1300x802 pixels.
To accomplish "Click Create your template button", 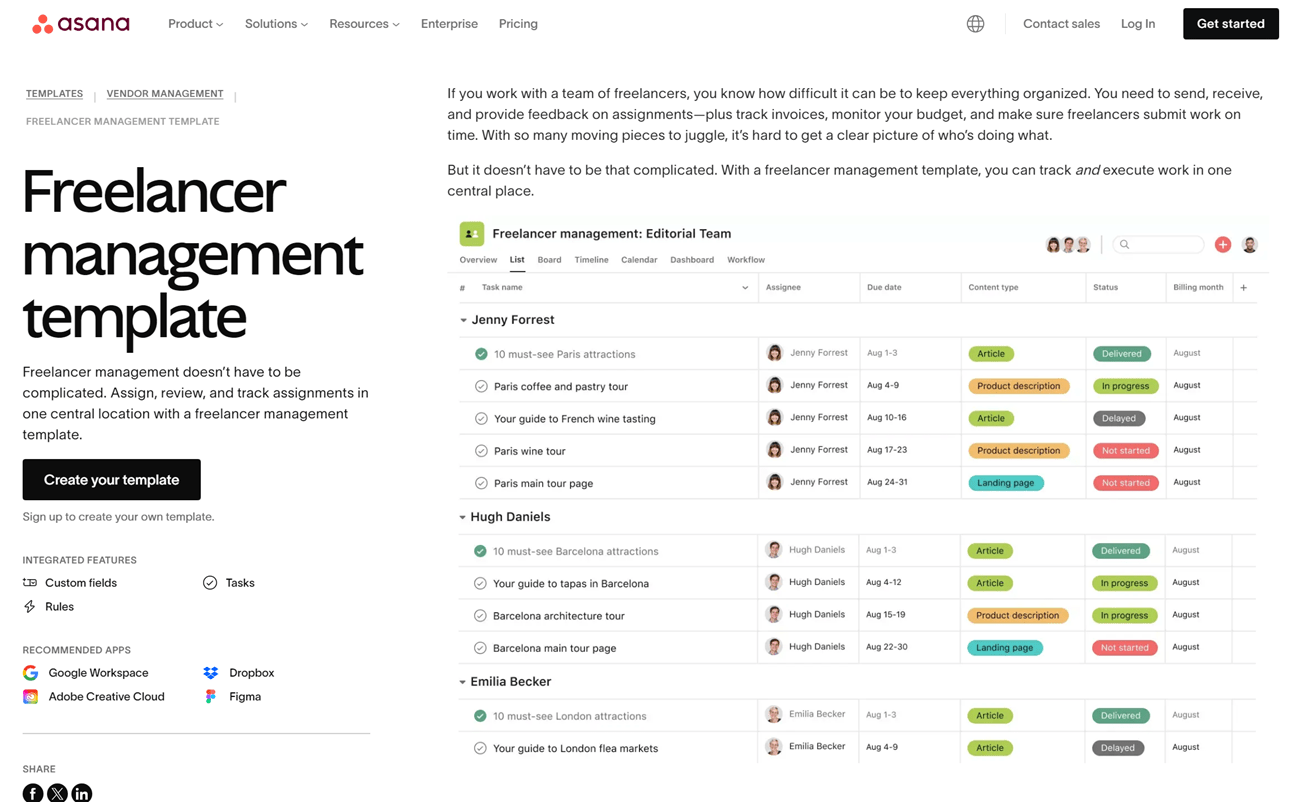I will click(112, 480).
